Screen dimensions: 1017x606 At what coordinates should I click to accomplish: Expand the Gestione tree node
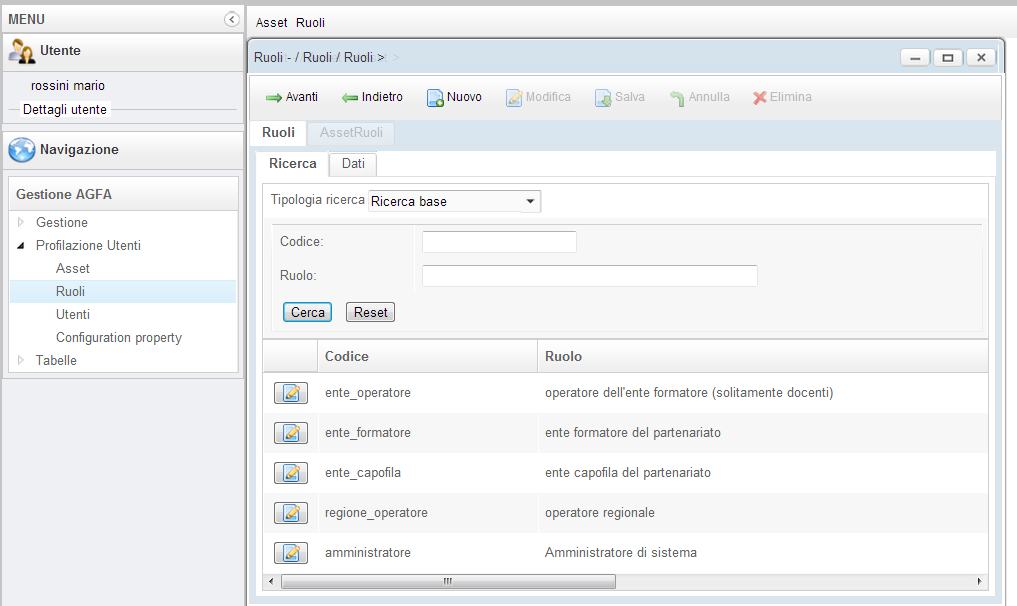21,222
